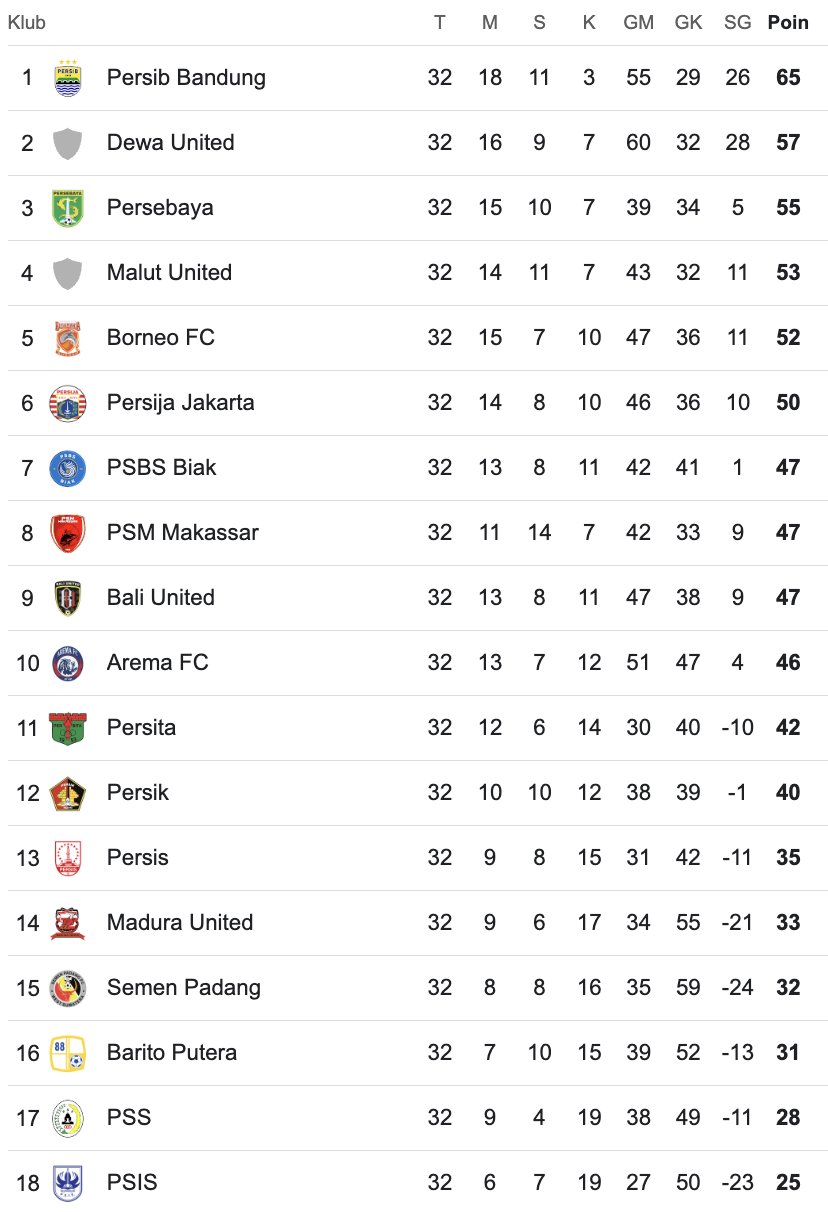Open the Malut United team link
Screen dimensions: 828x1212
170,272
